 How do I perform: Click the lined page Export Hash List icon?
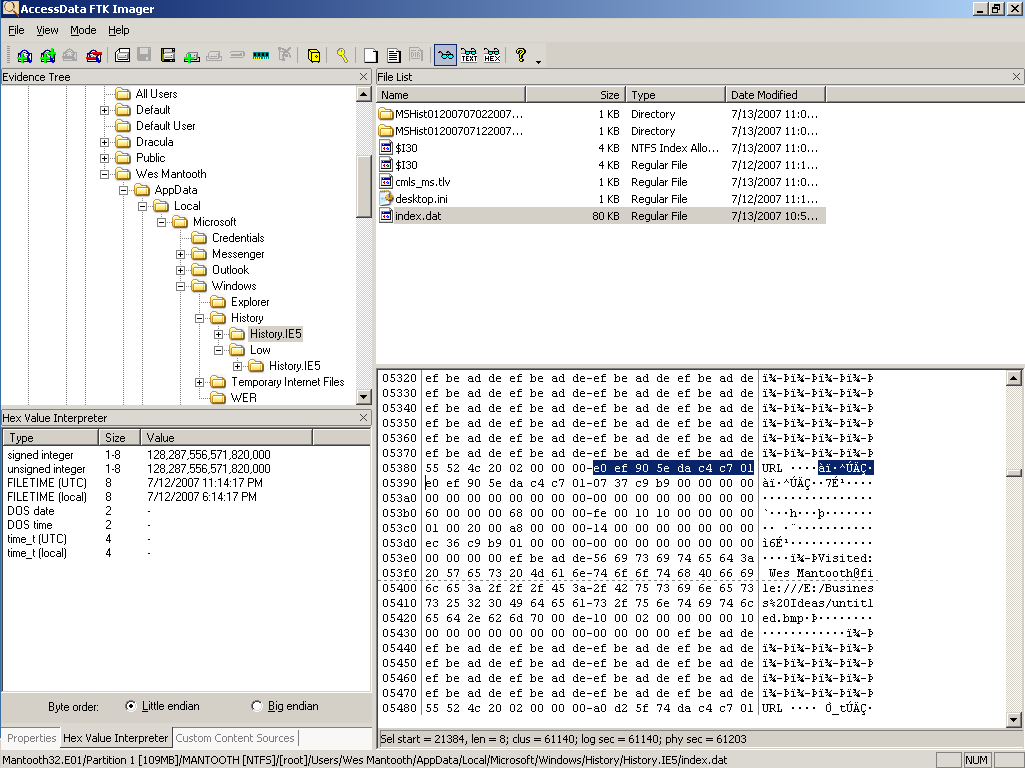[394, 56]
